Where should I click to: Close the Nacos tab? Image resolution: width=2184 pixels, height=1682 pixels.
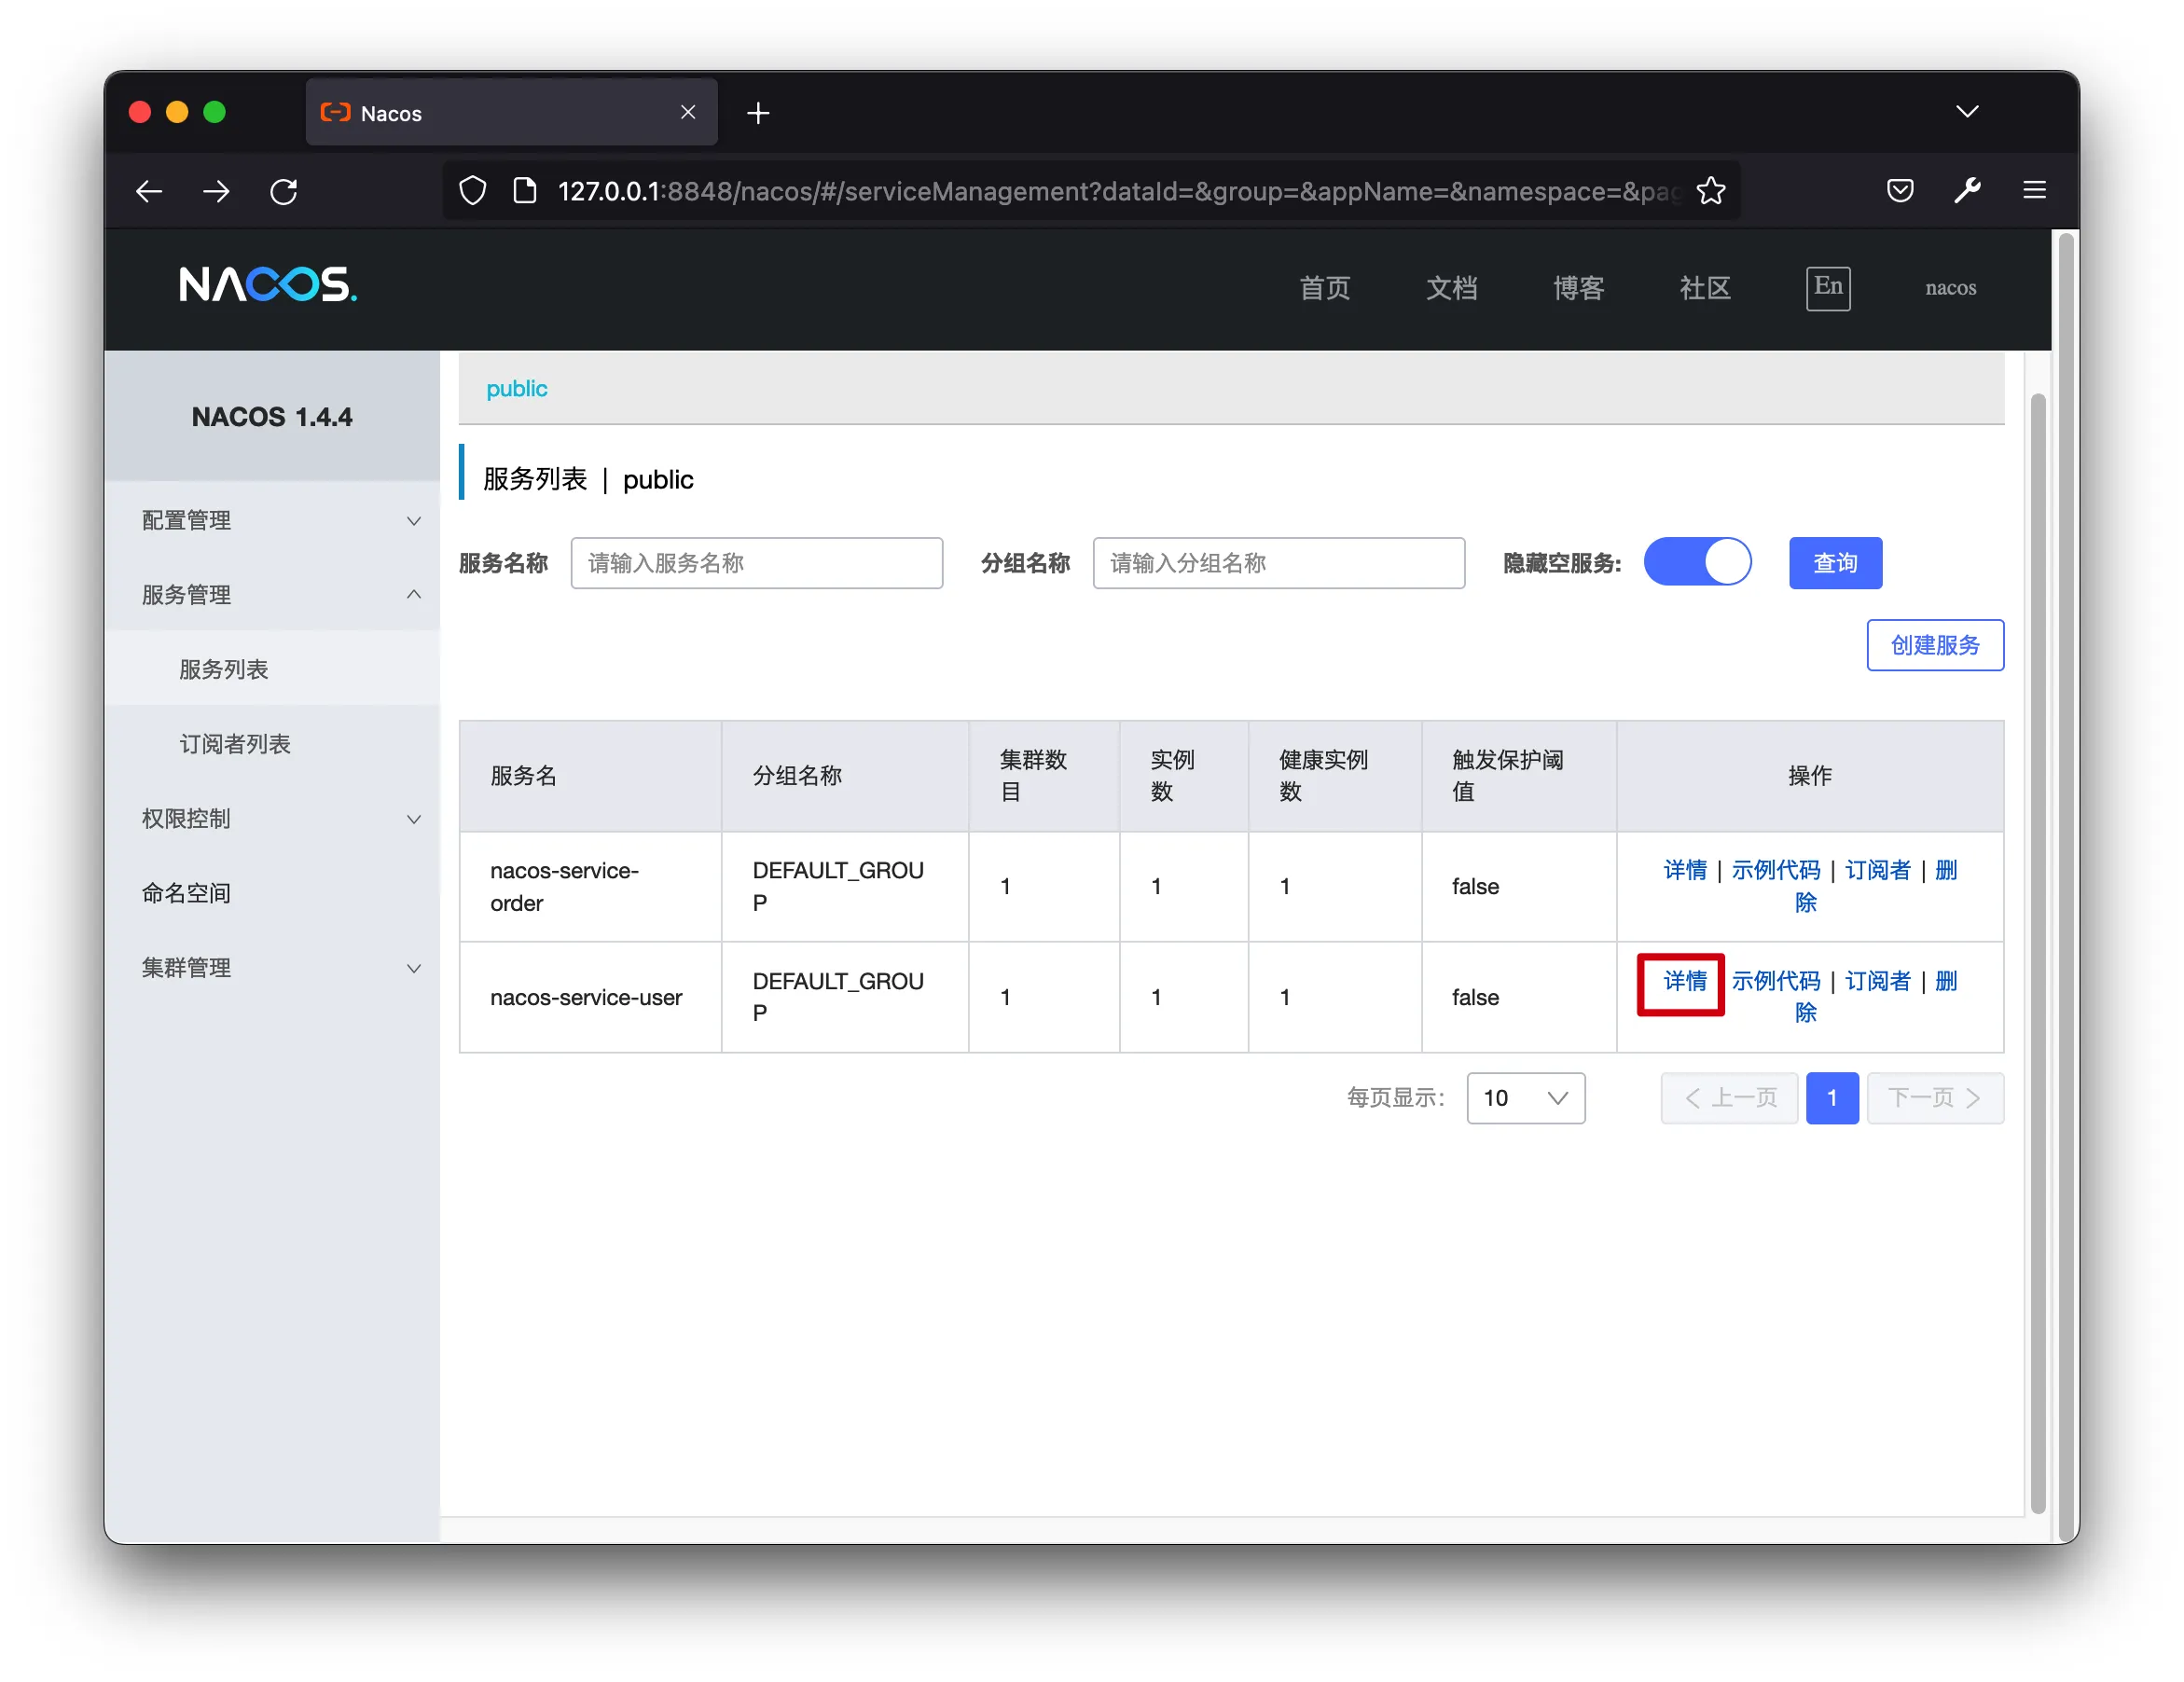(688, 112)
